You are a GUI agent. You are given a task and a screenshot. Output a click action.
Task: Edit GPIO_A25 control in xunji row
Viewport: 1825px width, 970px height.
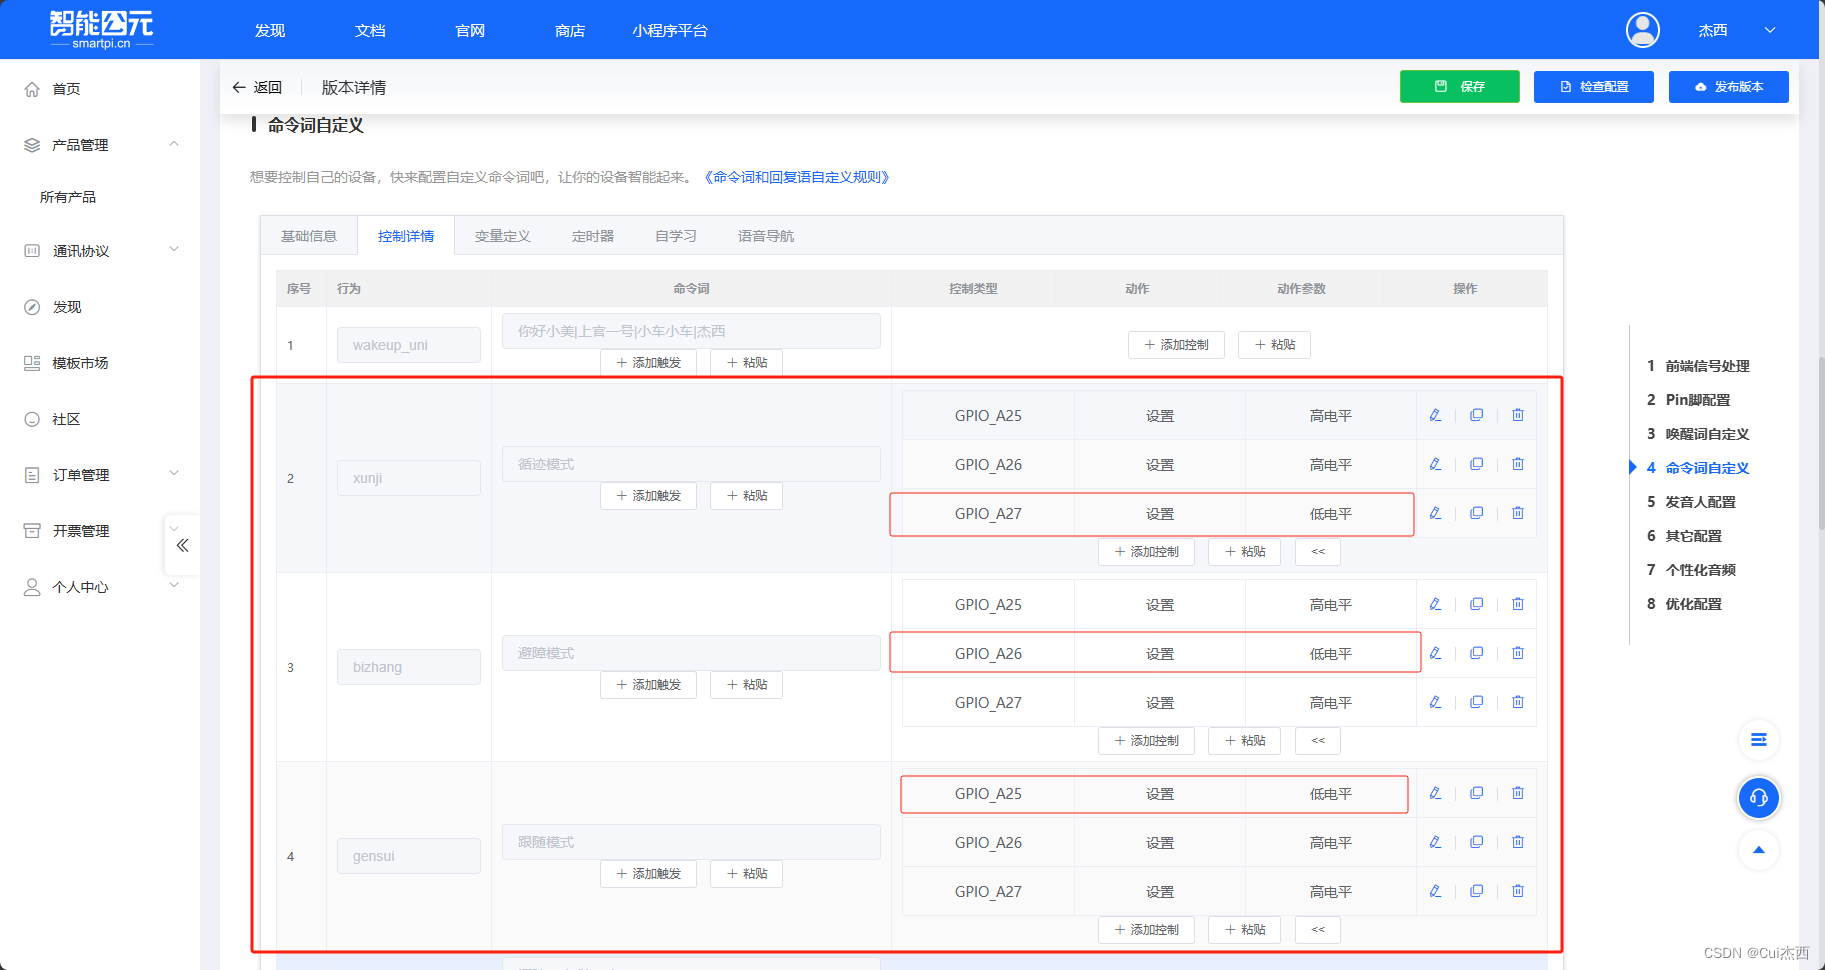click(x=1435, y=415)
